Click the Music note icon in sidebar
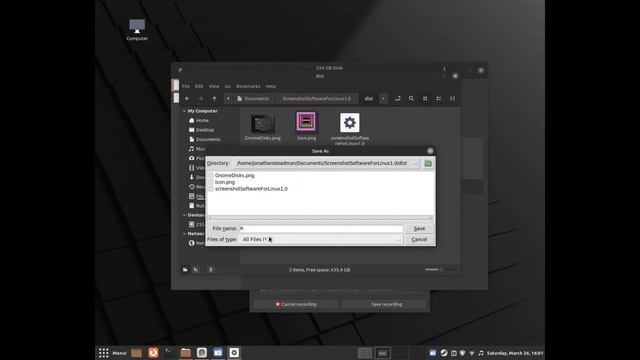 pyautogui.click(x=191, y=149)
